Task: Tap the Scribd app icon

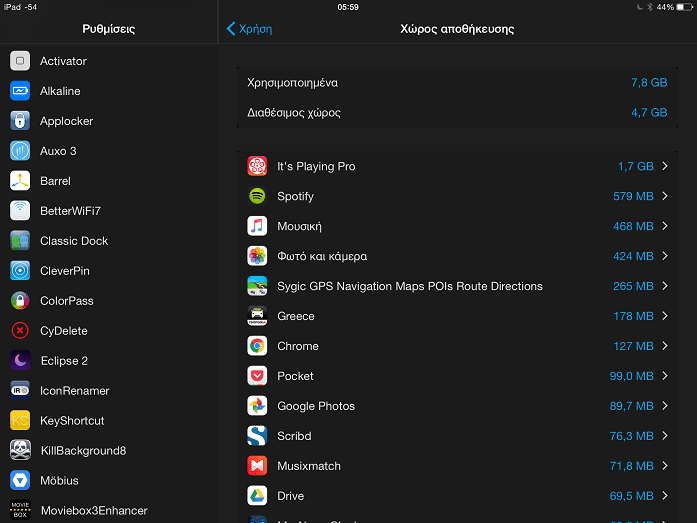Action: [x=257, y=436]
